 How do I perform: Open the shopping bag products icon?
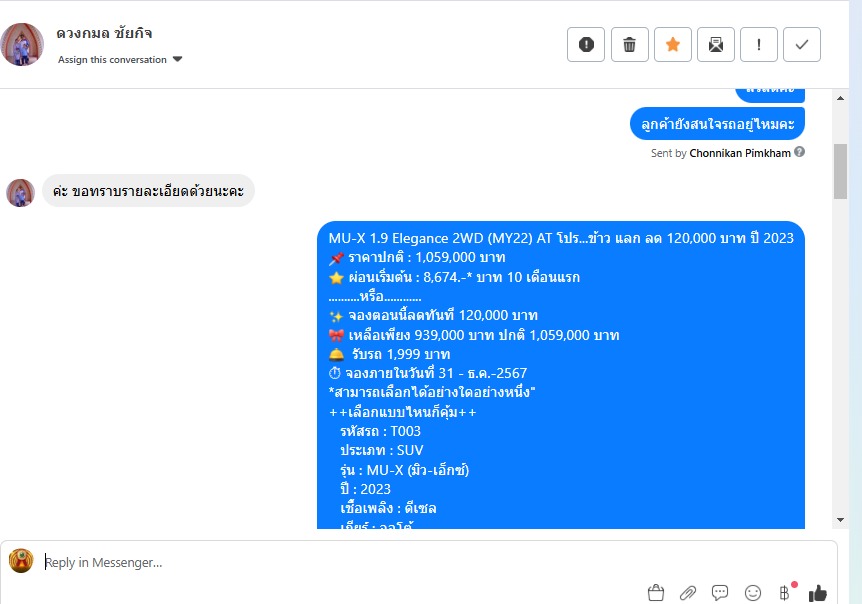(655, 592)
